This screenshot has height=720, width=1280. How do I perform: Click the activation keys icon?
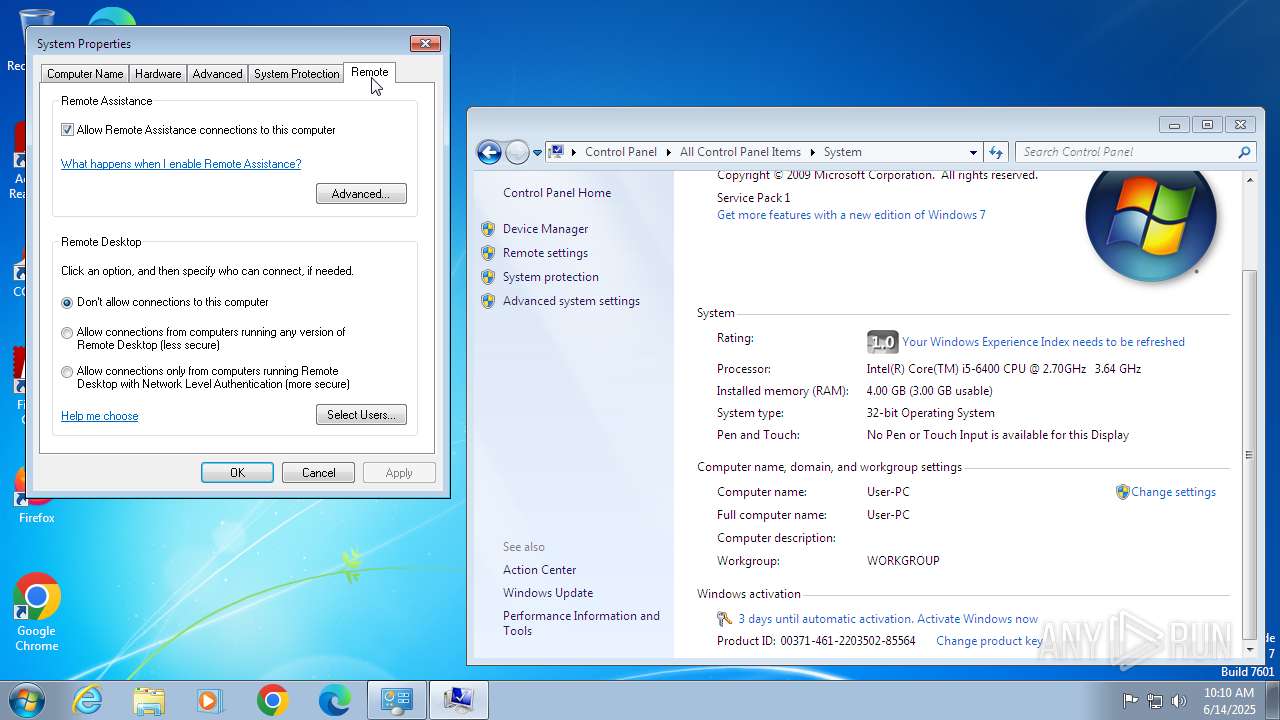click(x=725, y=619)
